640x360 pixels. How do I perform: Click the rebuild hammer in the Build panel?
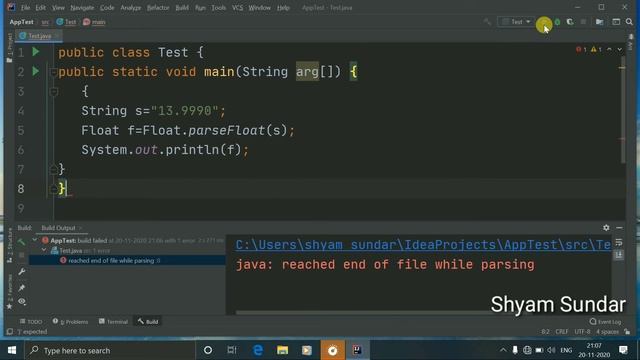[21, 242]
